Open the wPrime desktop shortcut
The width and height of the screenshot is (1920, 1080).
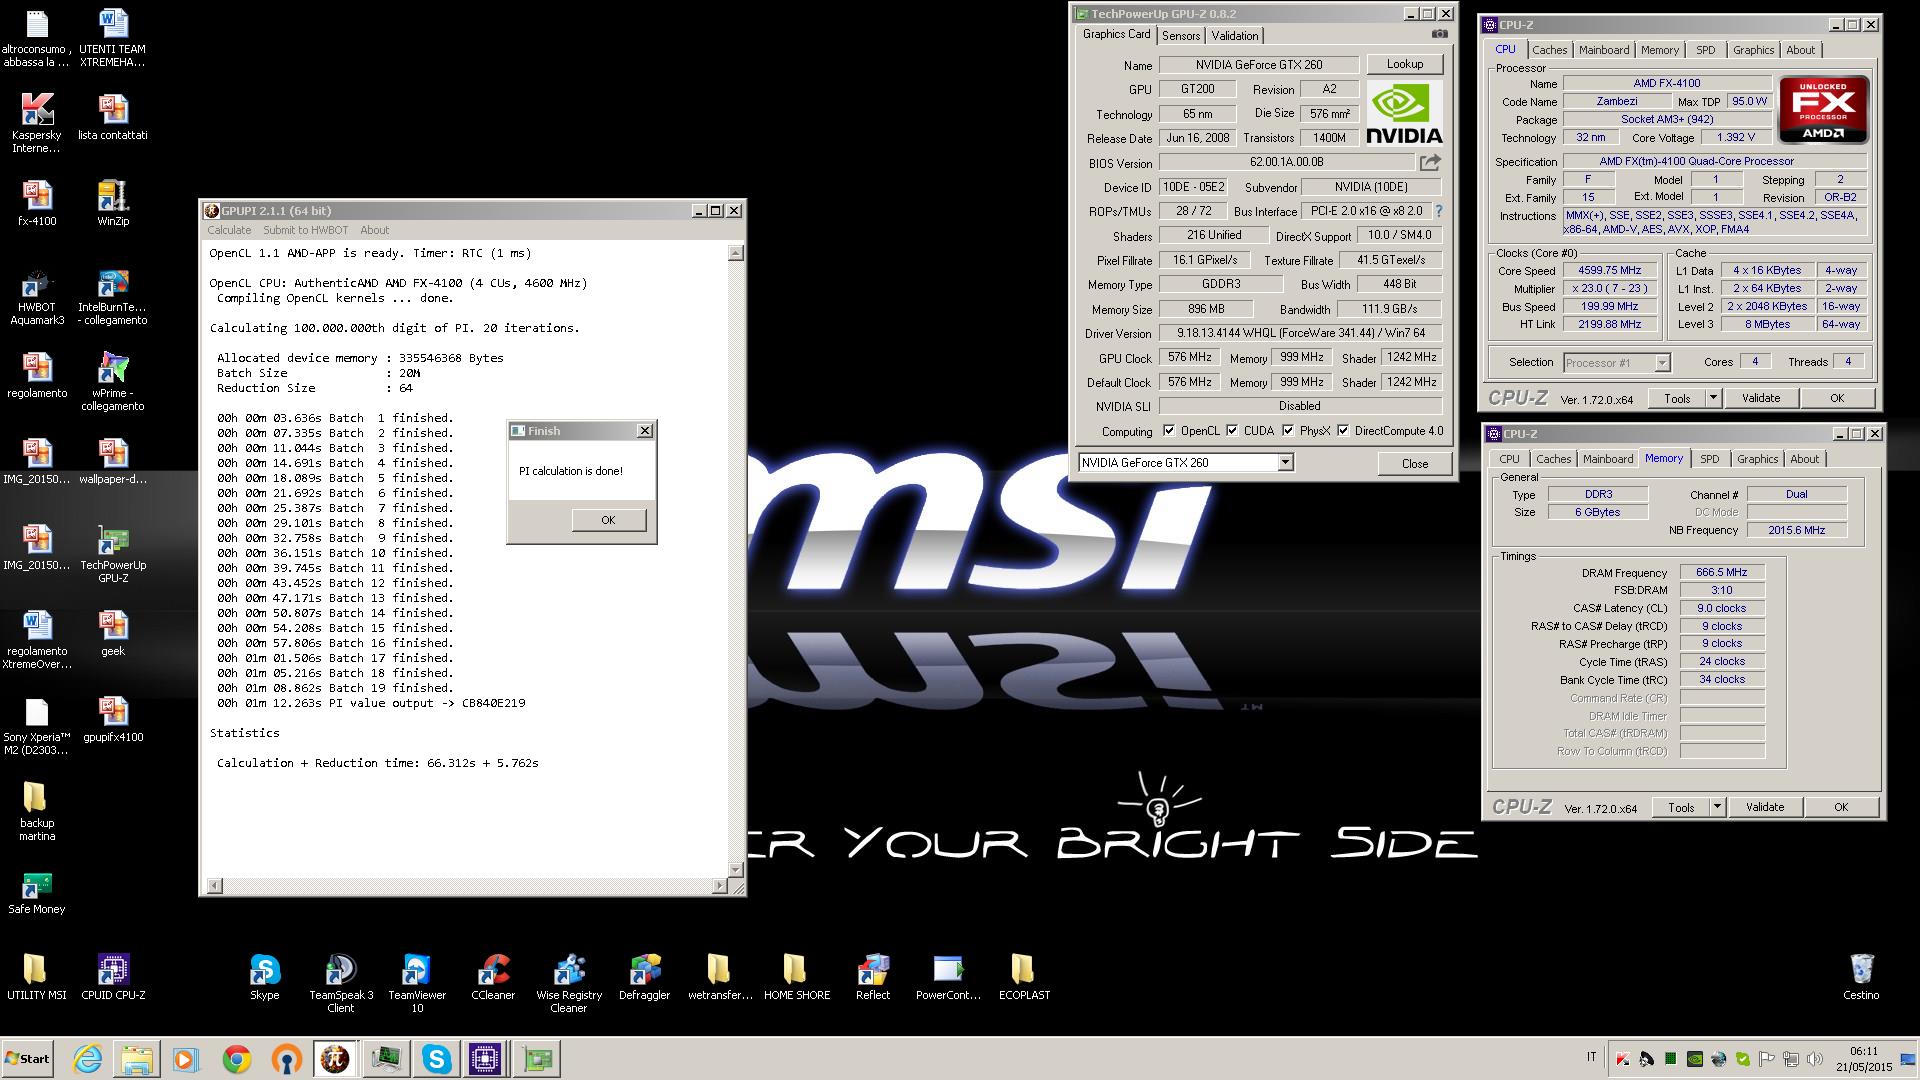[113, 382]
